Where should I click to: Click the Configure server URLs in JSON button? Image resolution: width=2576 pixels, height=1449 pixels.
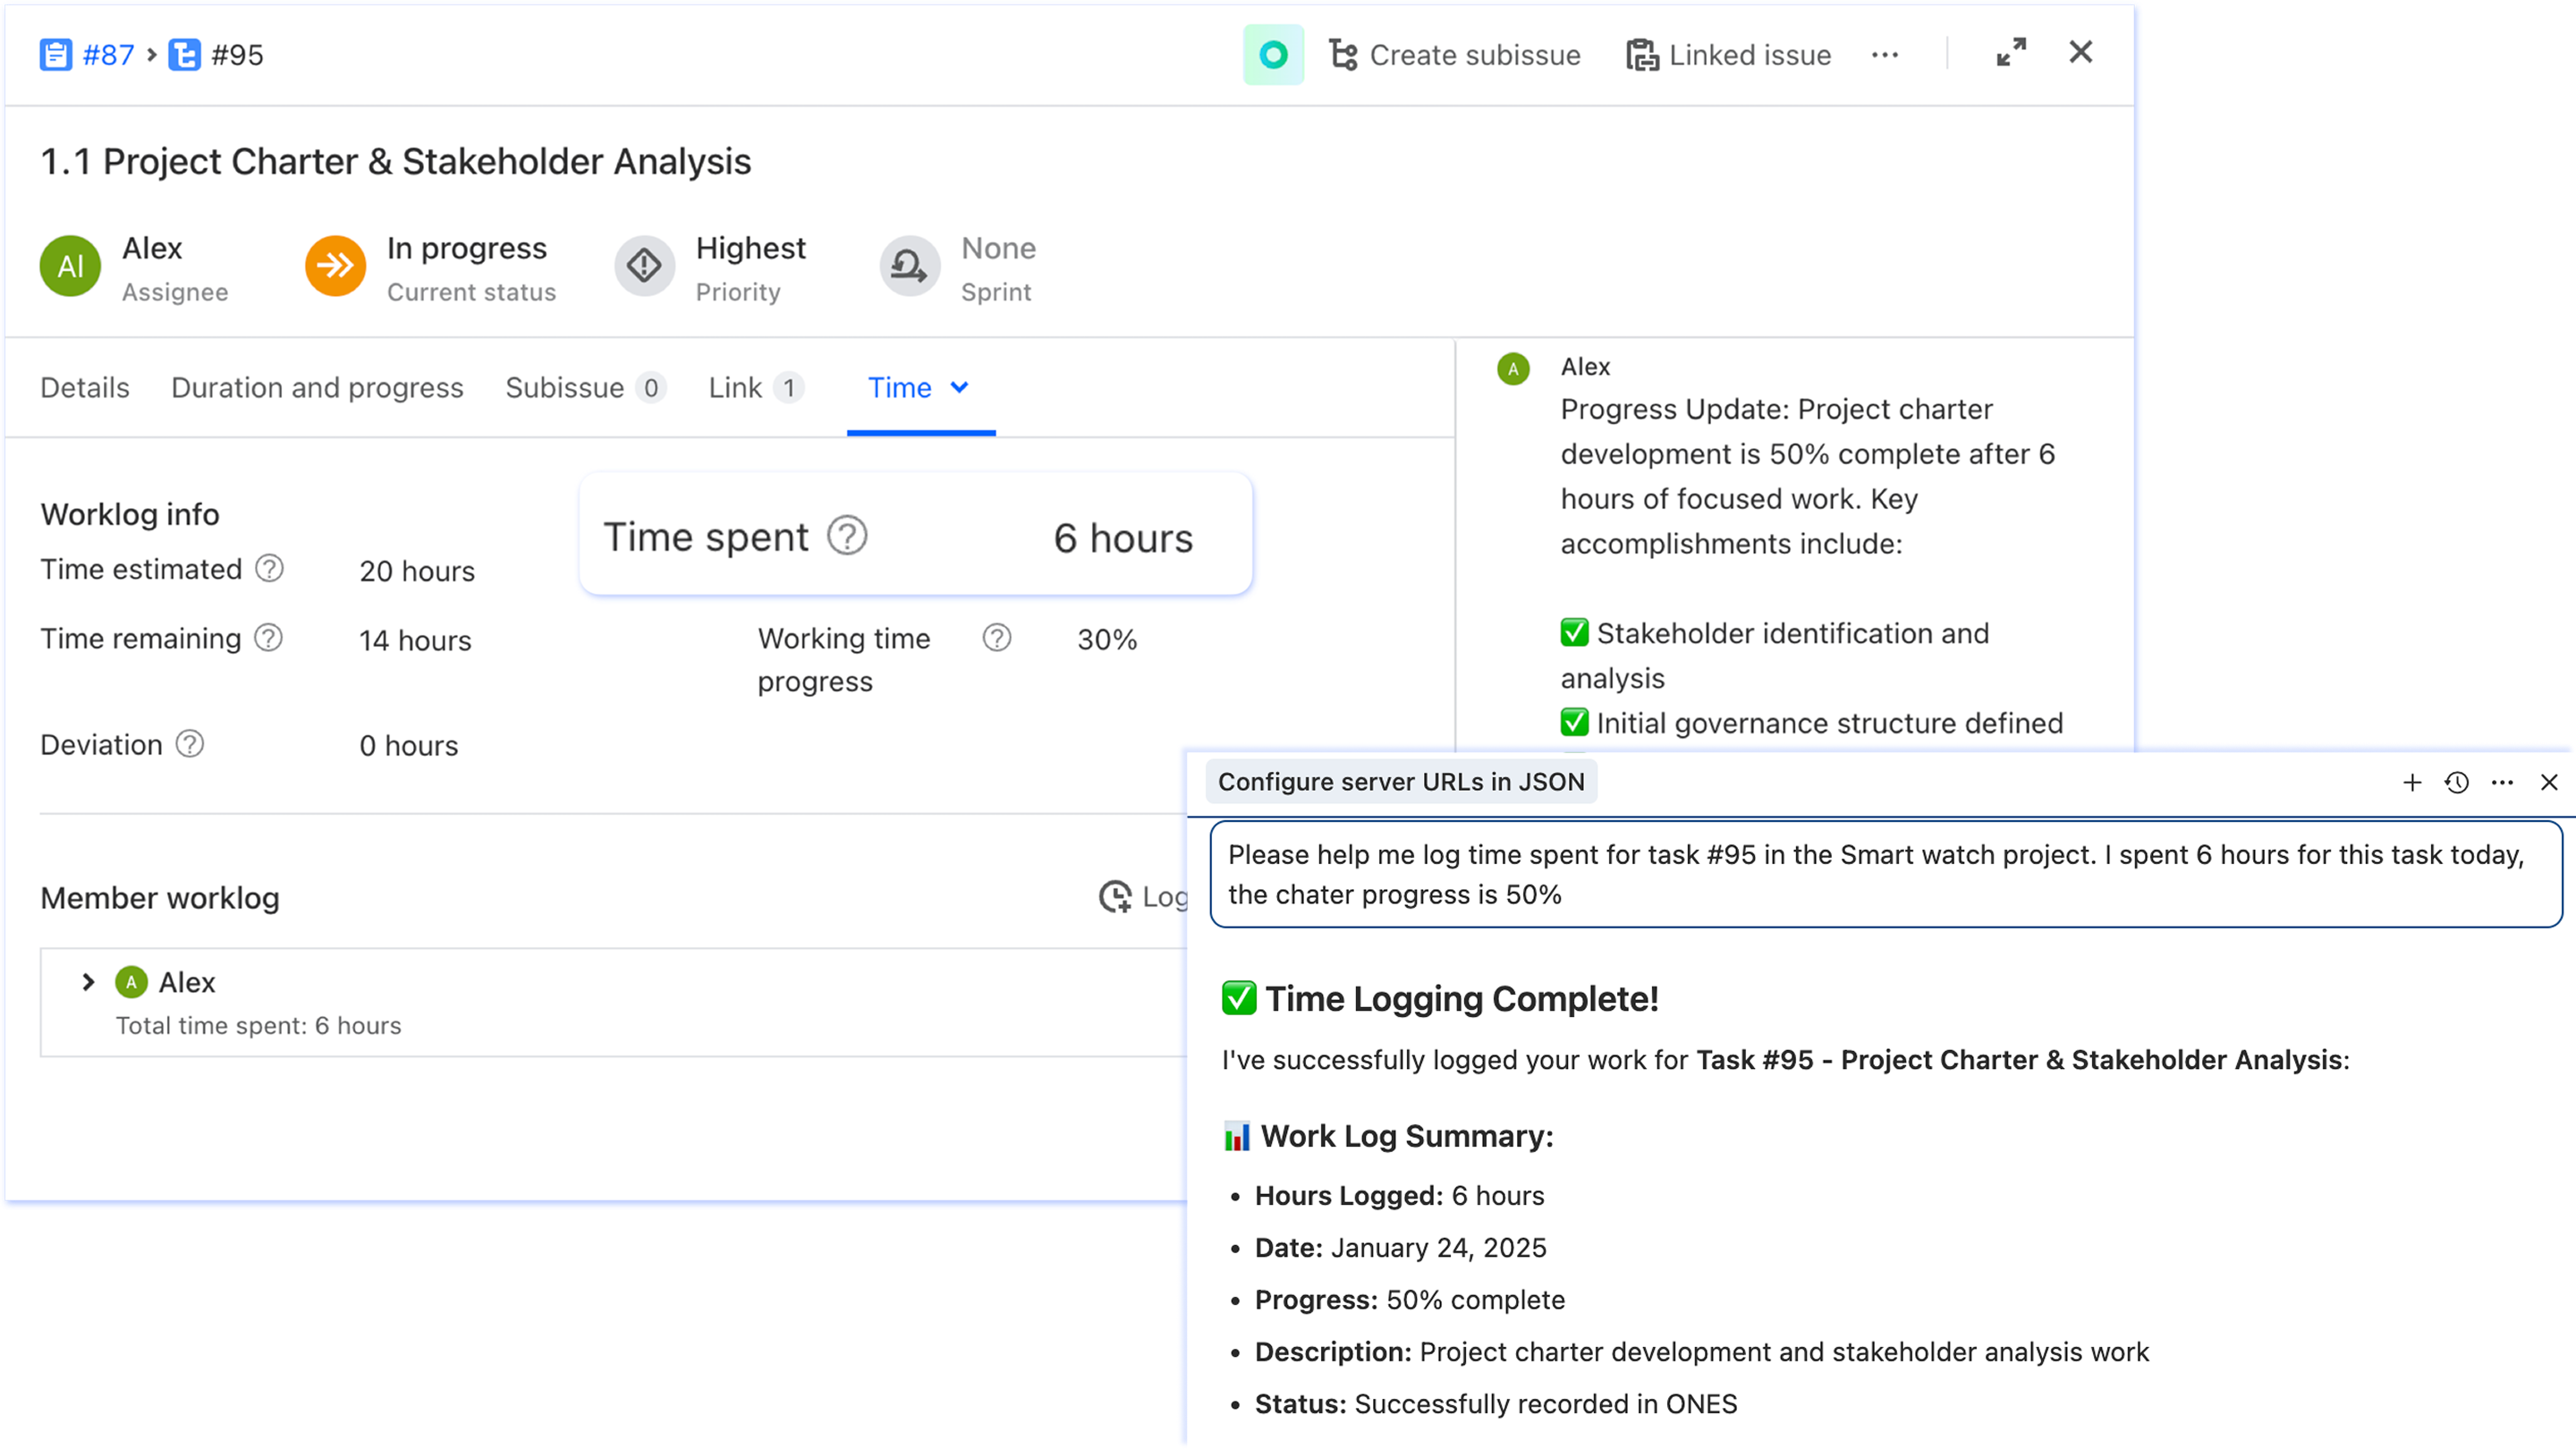[1402, 781]
